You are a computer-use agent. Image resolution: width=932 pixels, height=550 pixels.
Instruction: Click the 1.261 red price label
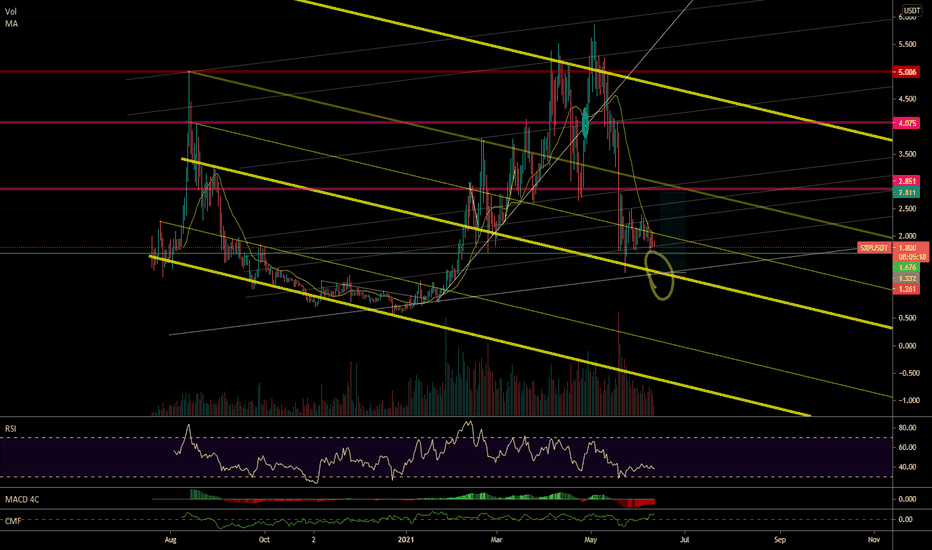coord(907,289)
